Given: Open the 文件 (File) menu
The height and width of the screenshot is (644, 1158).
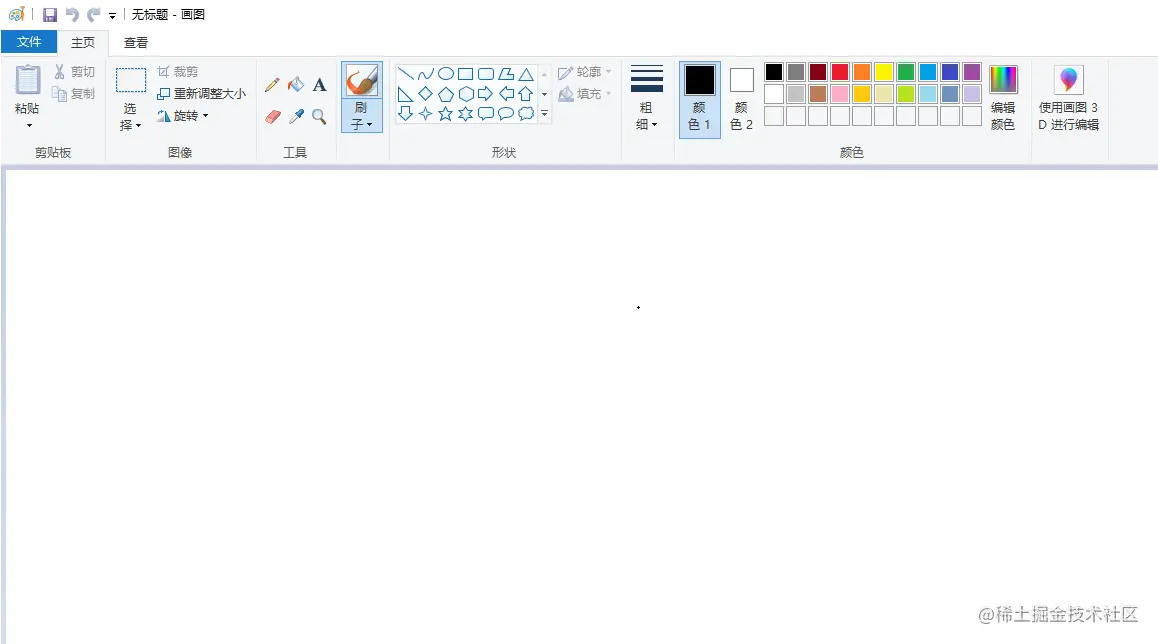Looking at the screenshot, I should [30, 42].
